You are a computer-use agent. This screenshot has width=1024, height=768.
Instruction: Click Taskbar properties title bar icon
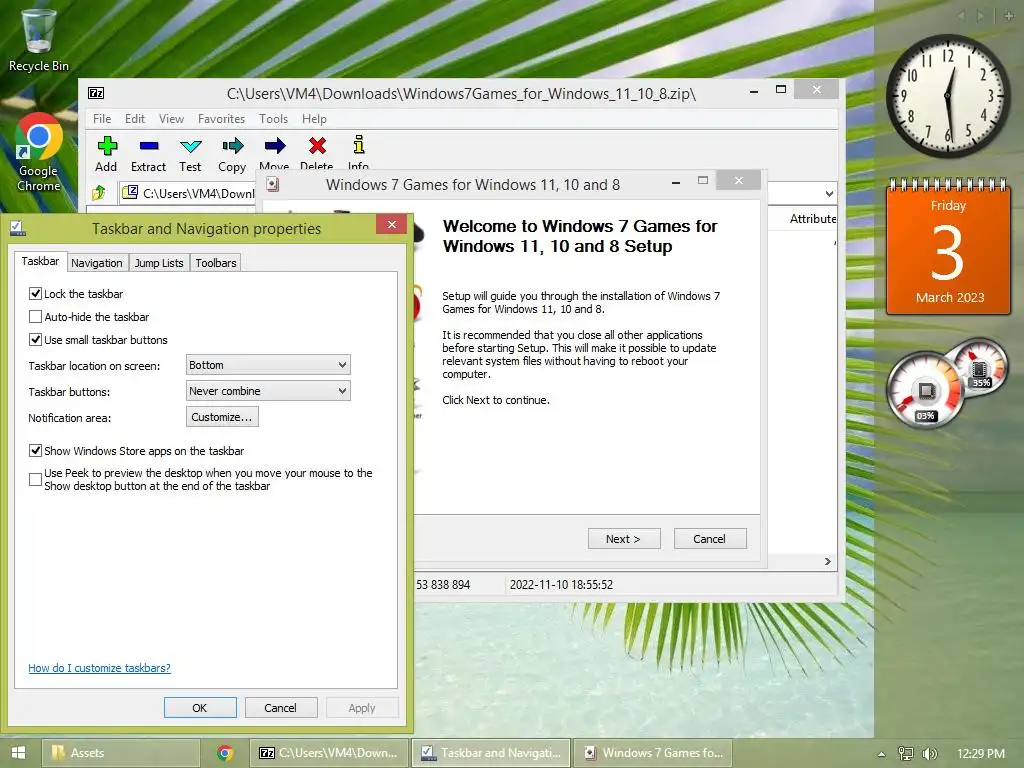[18, 228]
